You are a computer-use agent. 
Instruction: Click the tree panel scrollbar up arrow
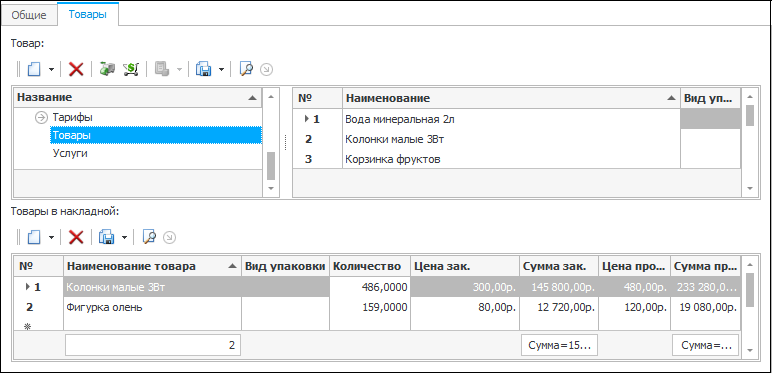pyautogui.click(x=270, y=97)
